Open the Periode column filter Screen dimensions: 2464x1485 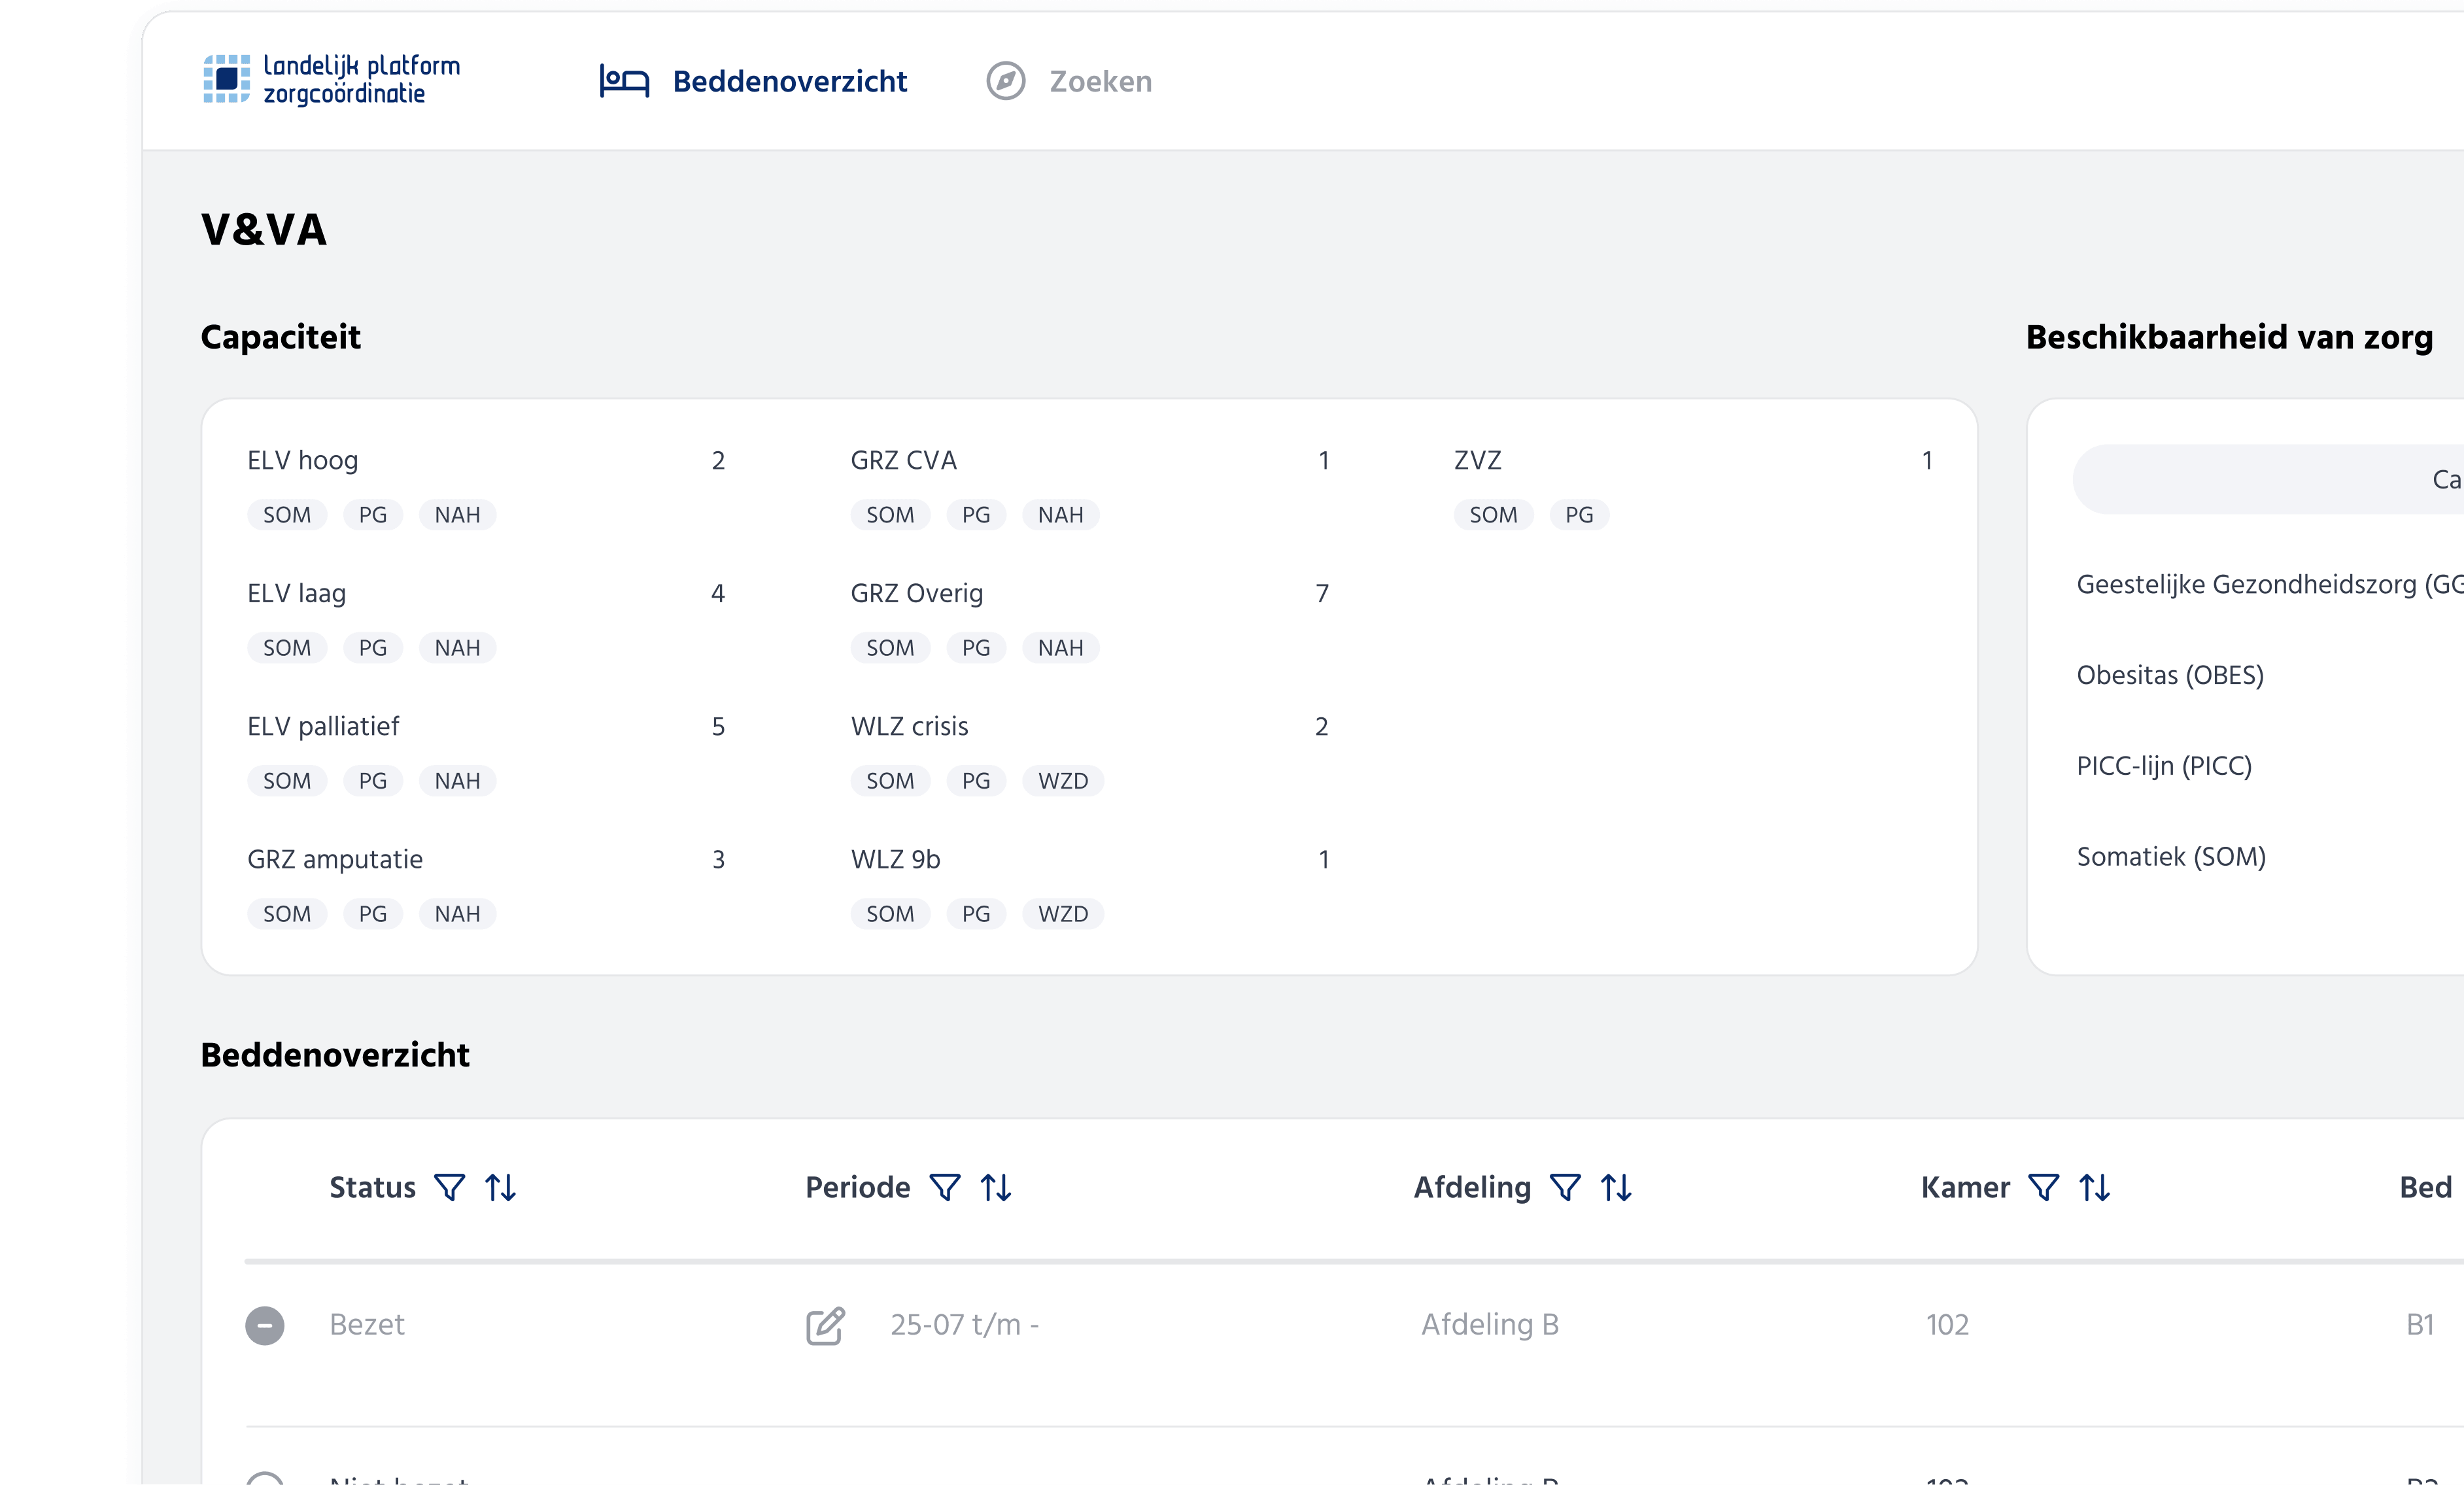(x=945, y=1187)
